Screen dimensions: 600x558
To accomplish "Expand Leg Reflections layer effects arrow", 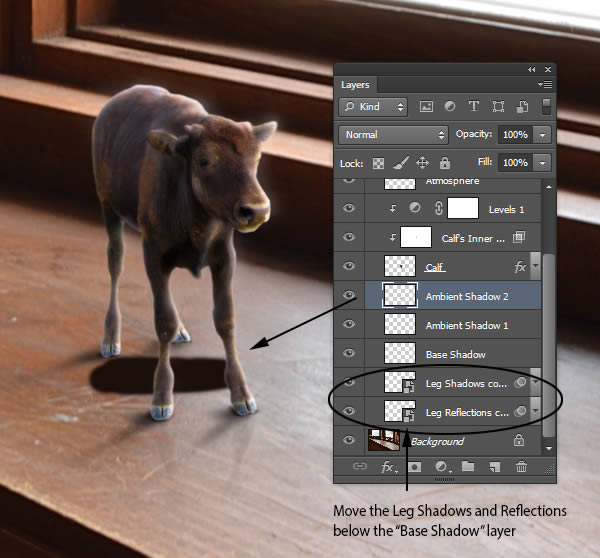I will point(536,411).
